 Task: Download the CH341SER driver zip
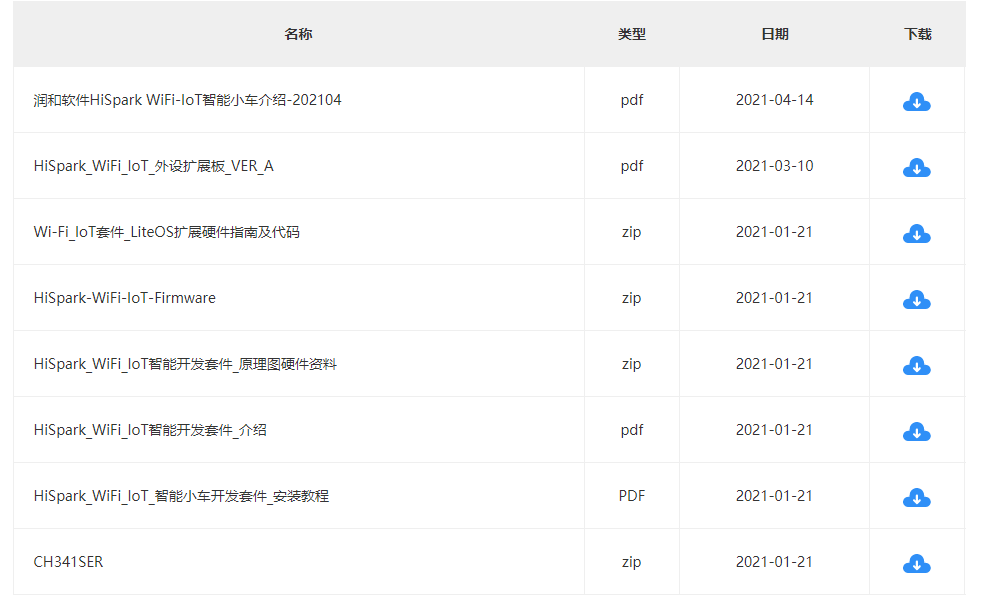click(916, 564)
